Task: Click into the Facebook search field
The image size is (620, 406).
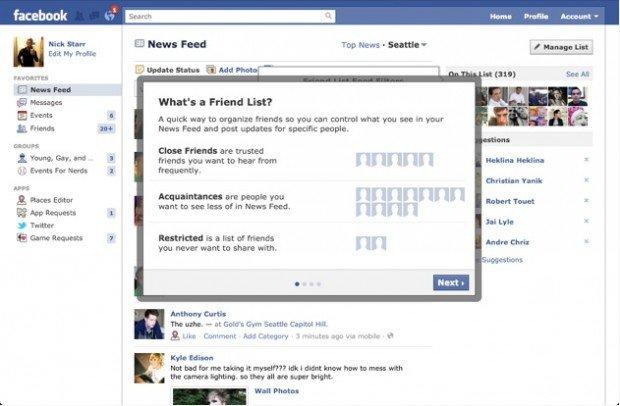Action: click(225, 16)
